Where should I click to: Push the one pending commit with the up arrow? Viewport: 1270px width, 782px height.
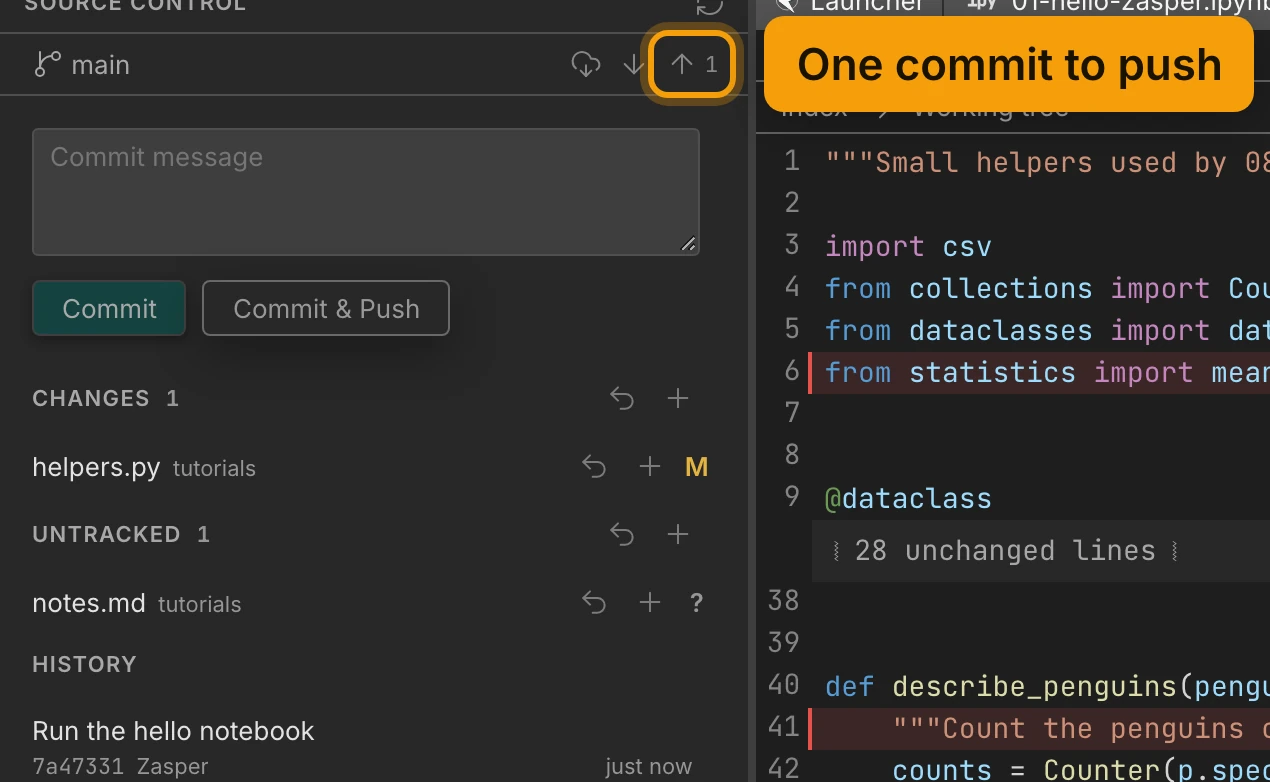(694, 65)
